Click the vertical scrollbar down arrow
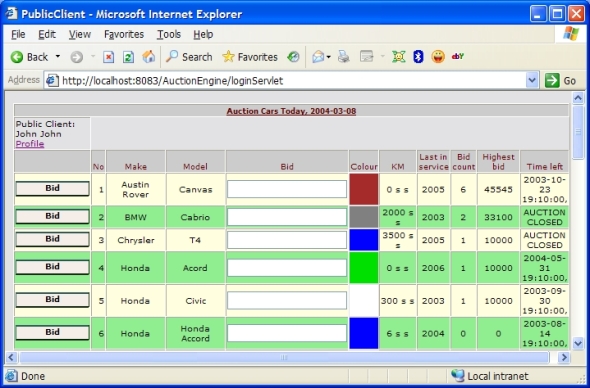This screenshot has height=388, width=590. (578, 343)
